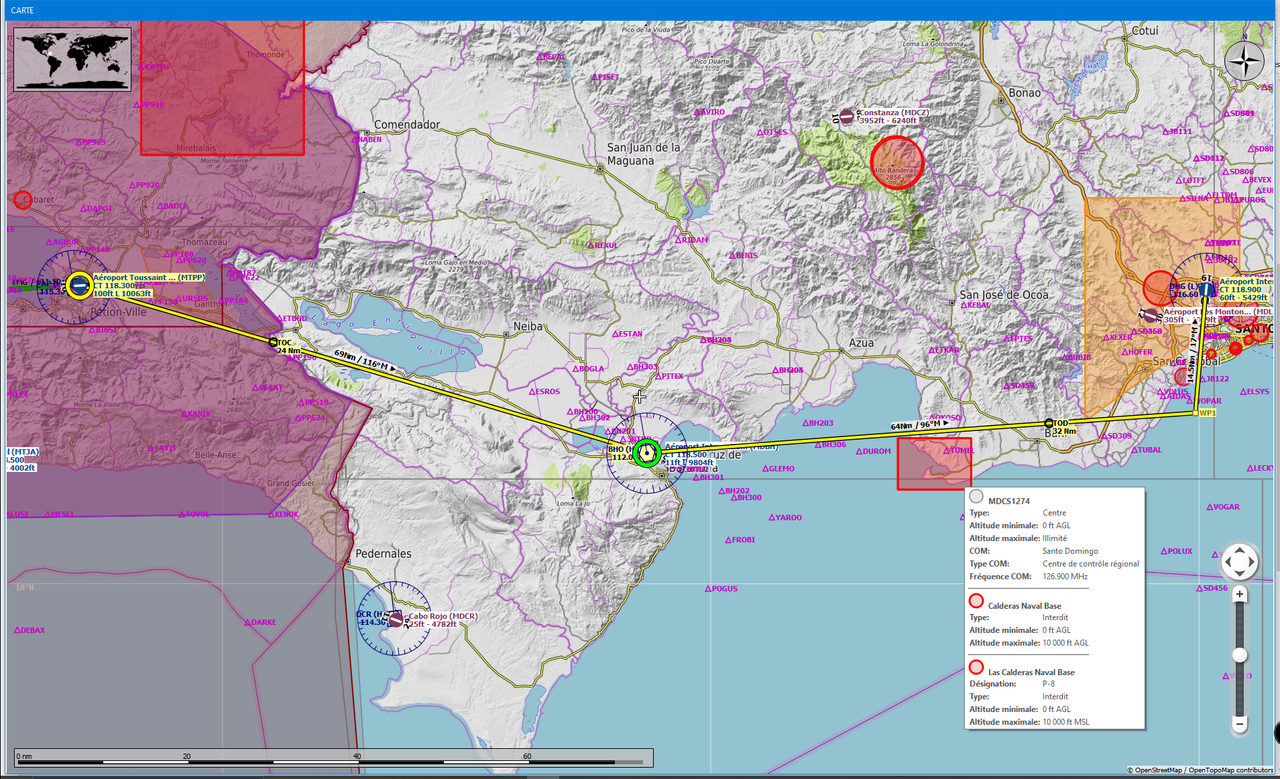
Task: Select the REXUL waypoint triangle
Action: (591, 245)
